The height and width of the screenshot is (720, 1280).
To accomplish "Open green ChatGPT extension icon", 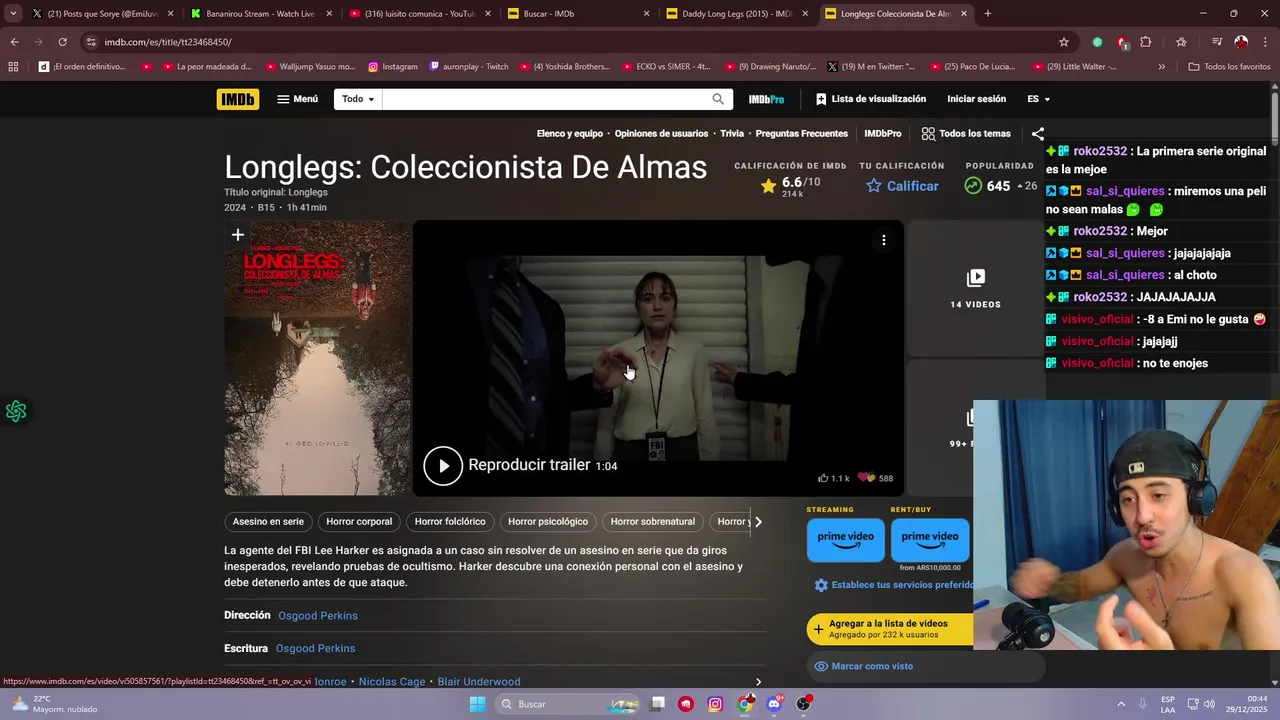I will pyautogui.click(x=1097, y=42).
